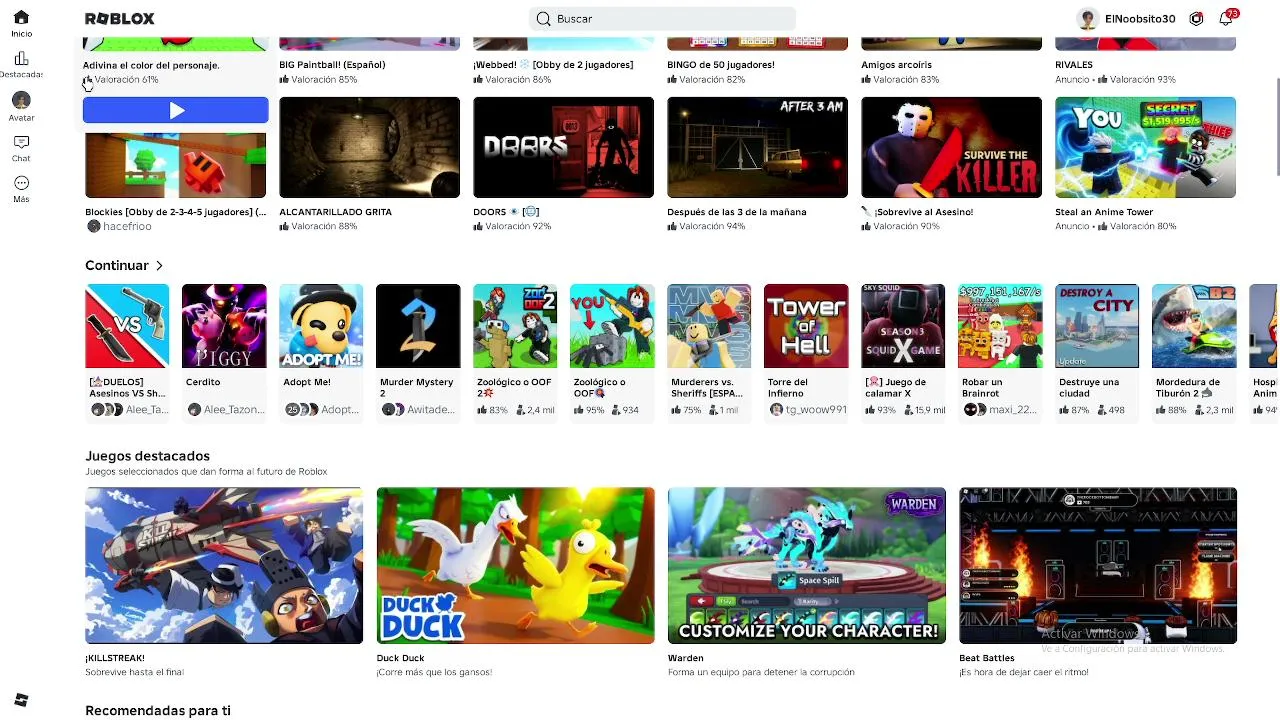
Task: Click the BIG Paintball! (Español) title
Action: pos(332,65)
